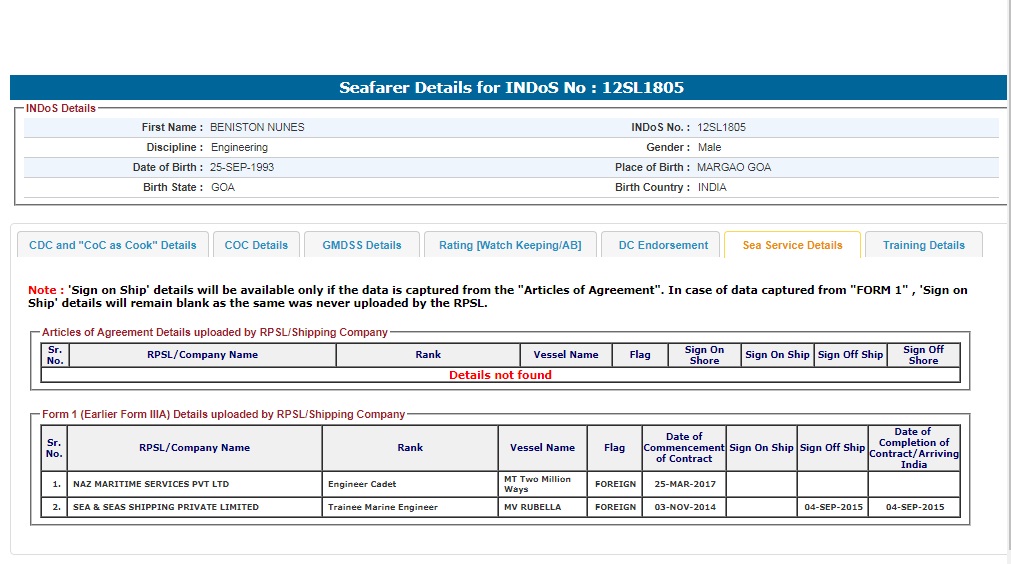This screenshot has height=564, width=1011.
Task: Switch to the Training Details tab
Action: pyautogui.click(x=923, y=245)
